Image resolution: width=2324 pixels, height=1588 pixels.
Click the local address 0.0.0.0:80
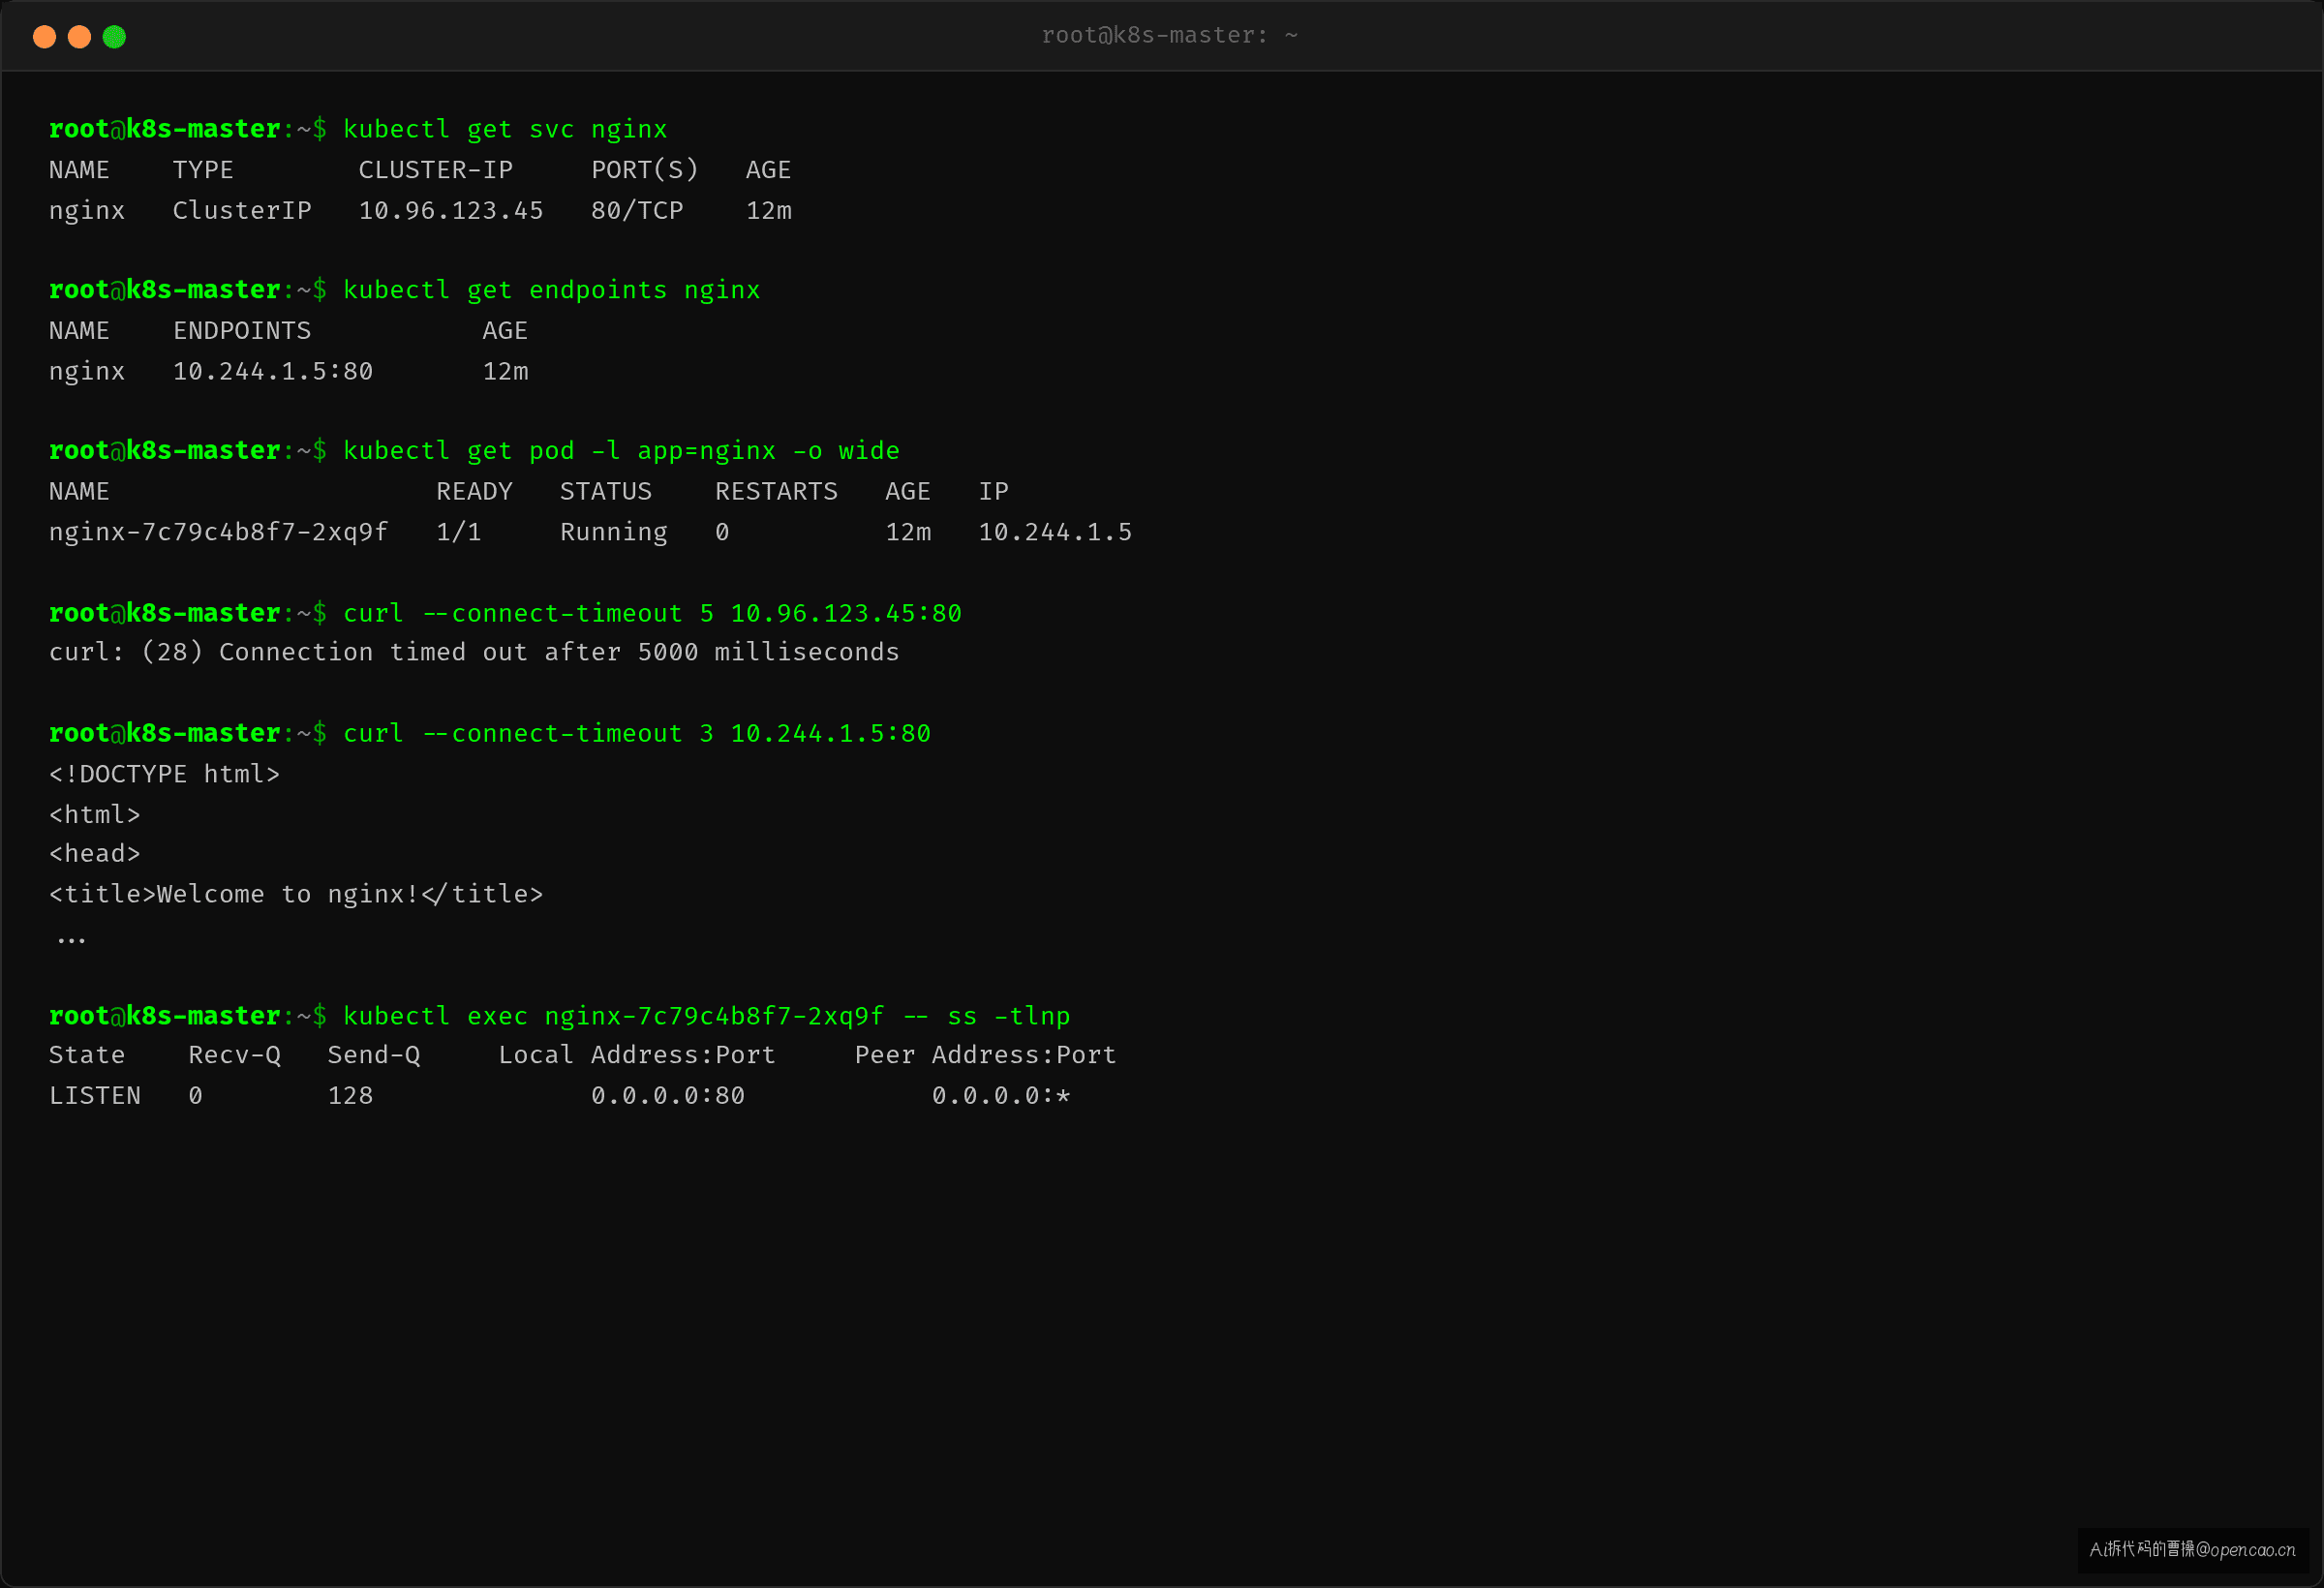click(x=668, y=1096)
